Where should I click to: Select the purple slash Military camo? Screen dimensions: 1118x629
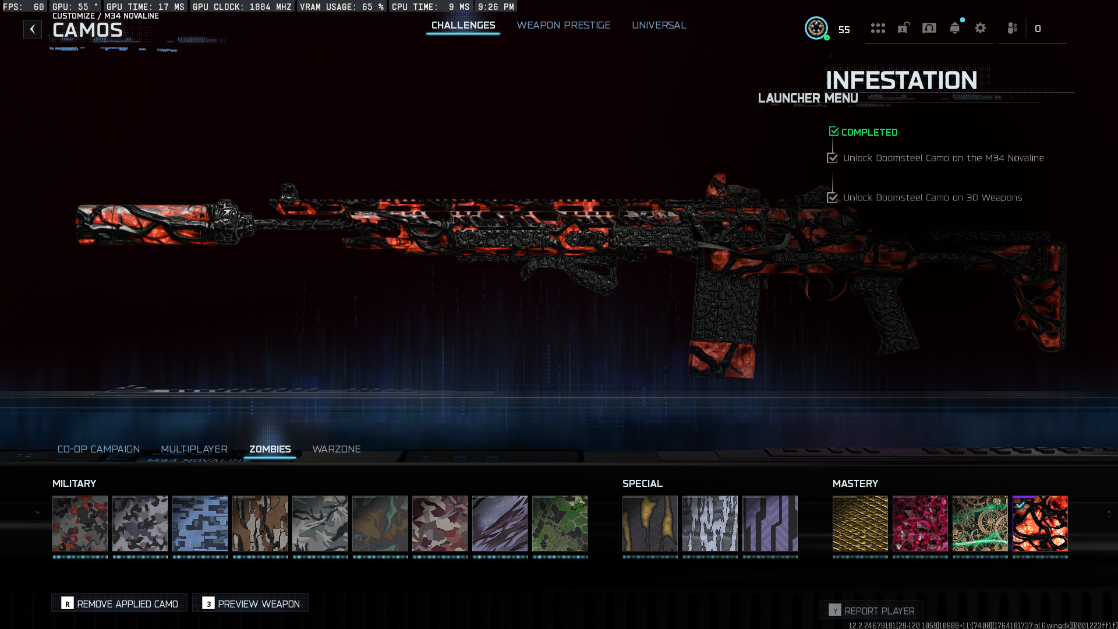coord(499,524)
